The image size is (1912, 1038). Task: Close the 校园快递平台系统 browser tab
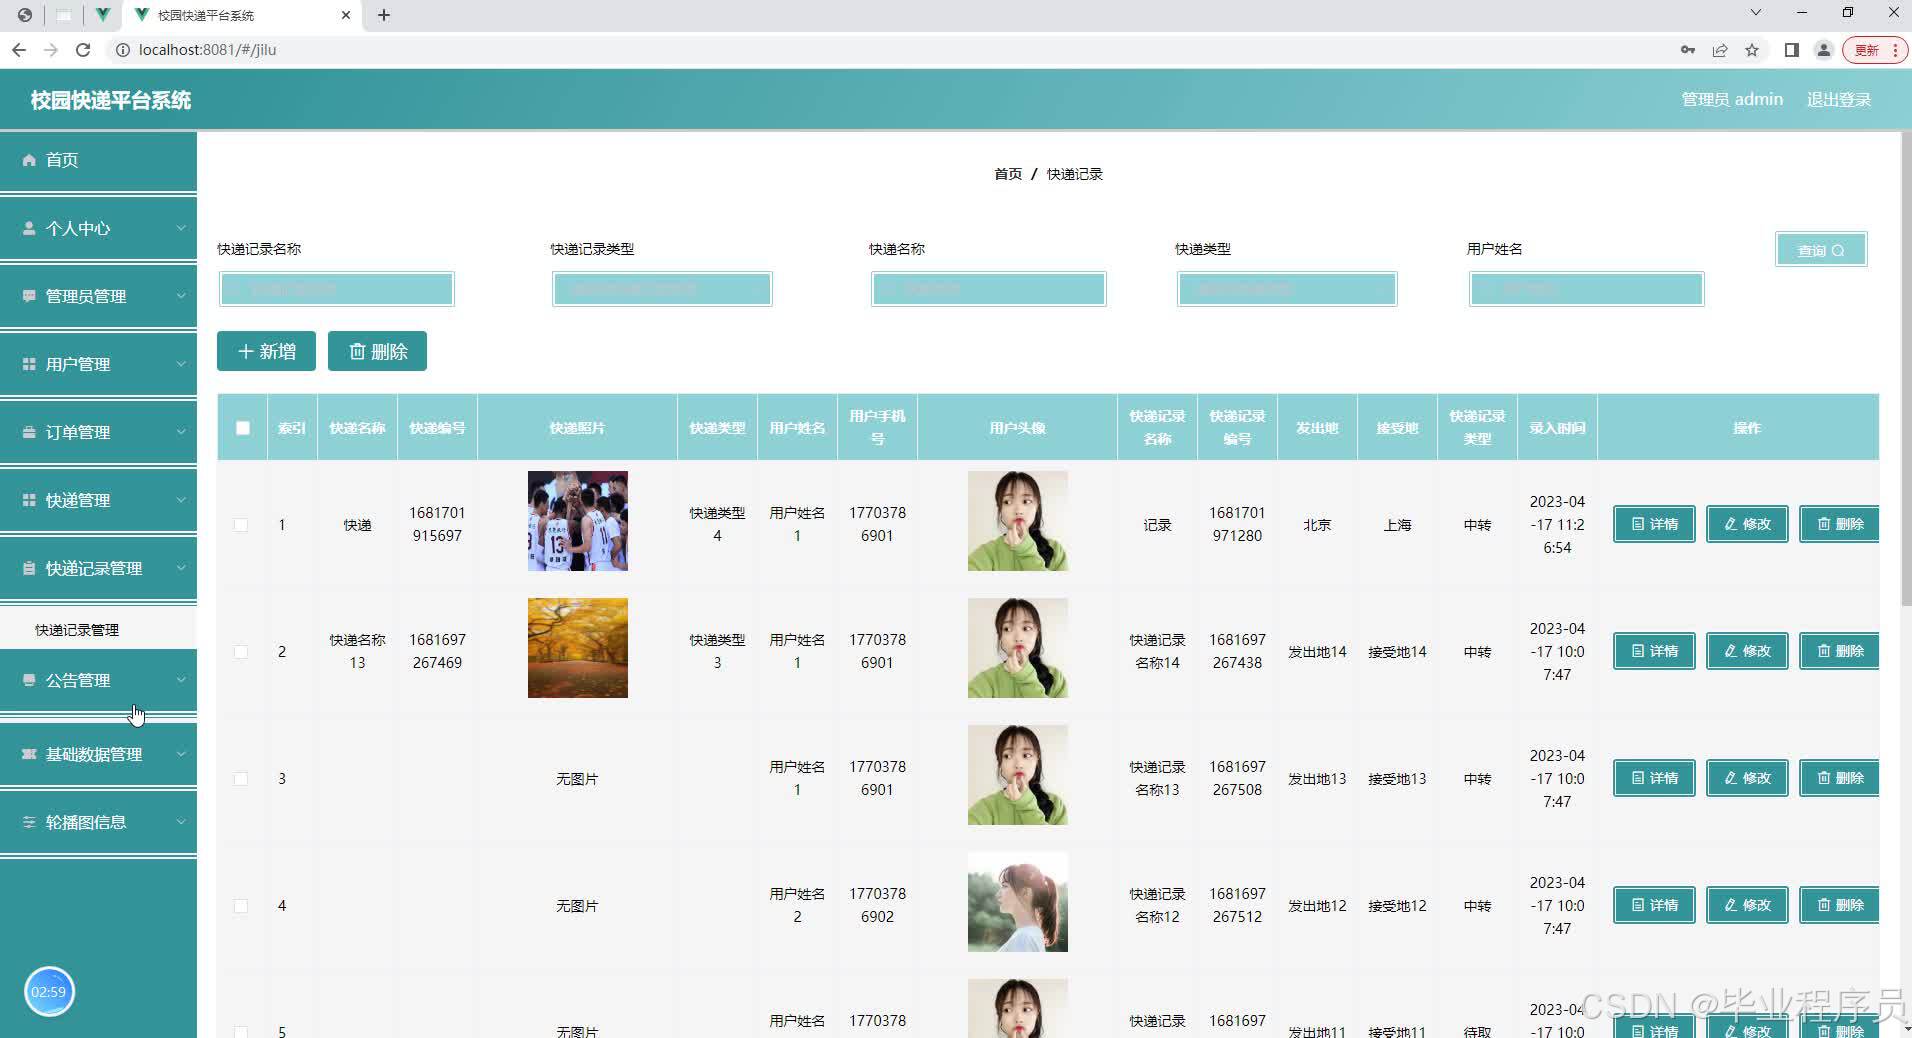click(346, 15)
